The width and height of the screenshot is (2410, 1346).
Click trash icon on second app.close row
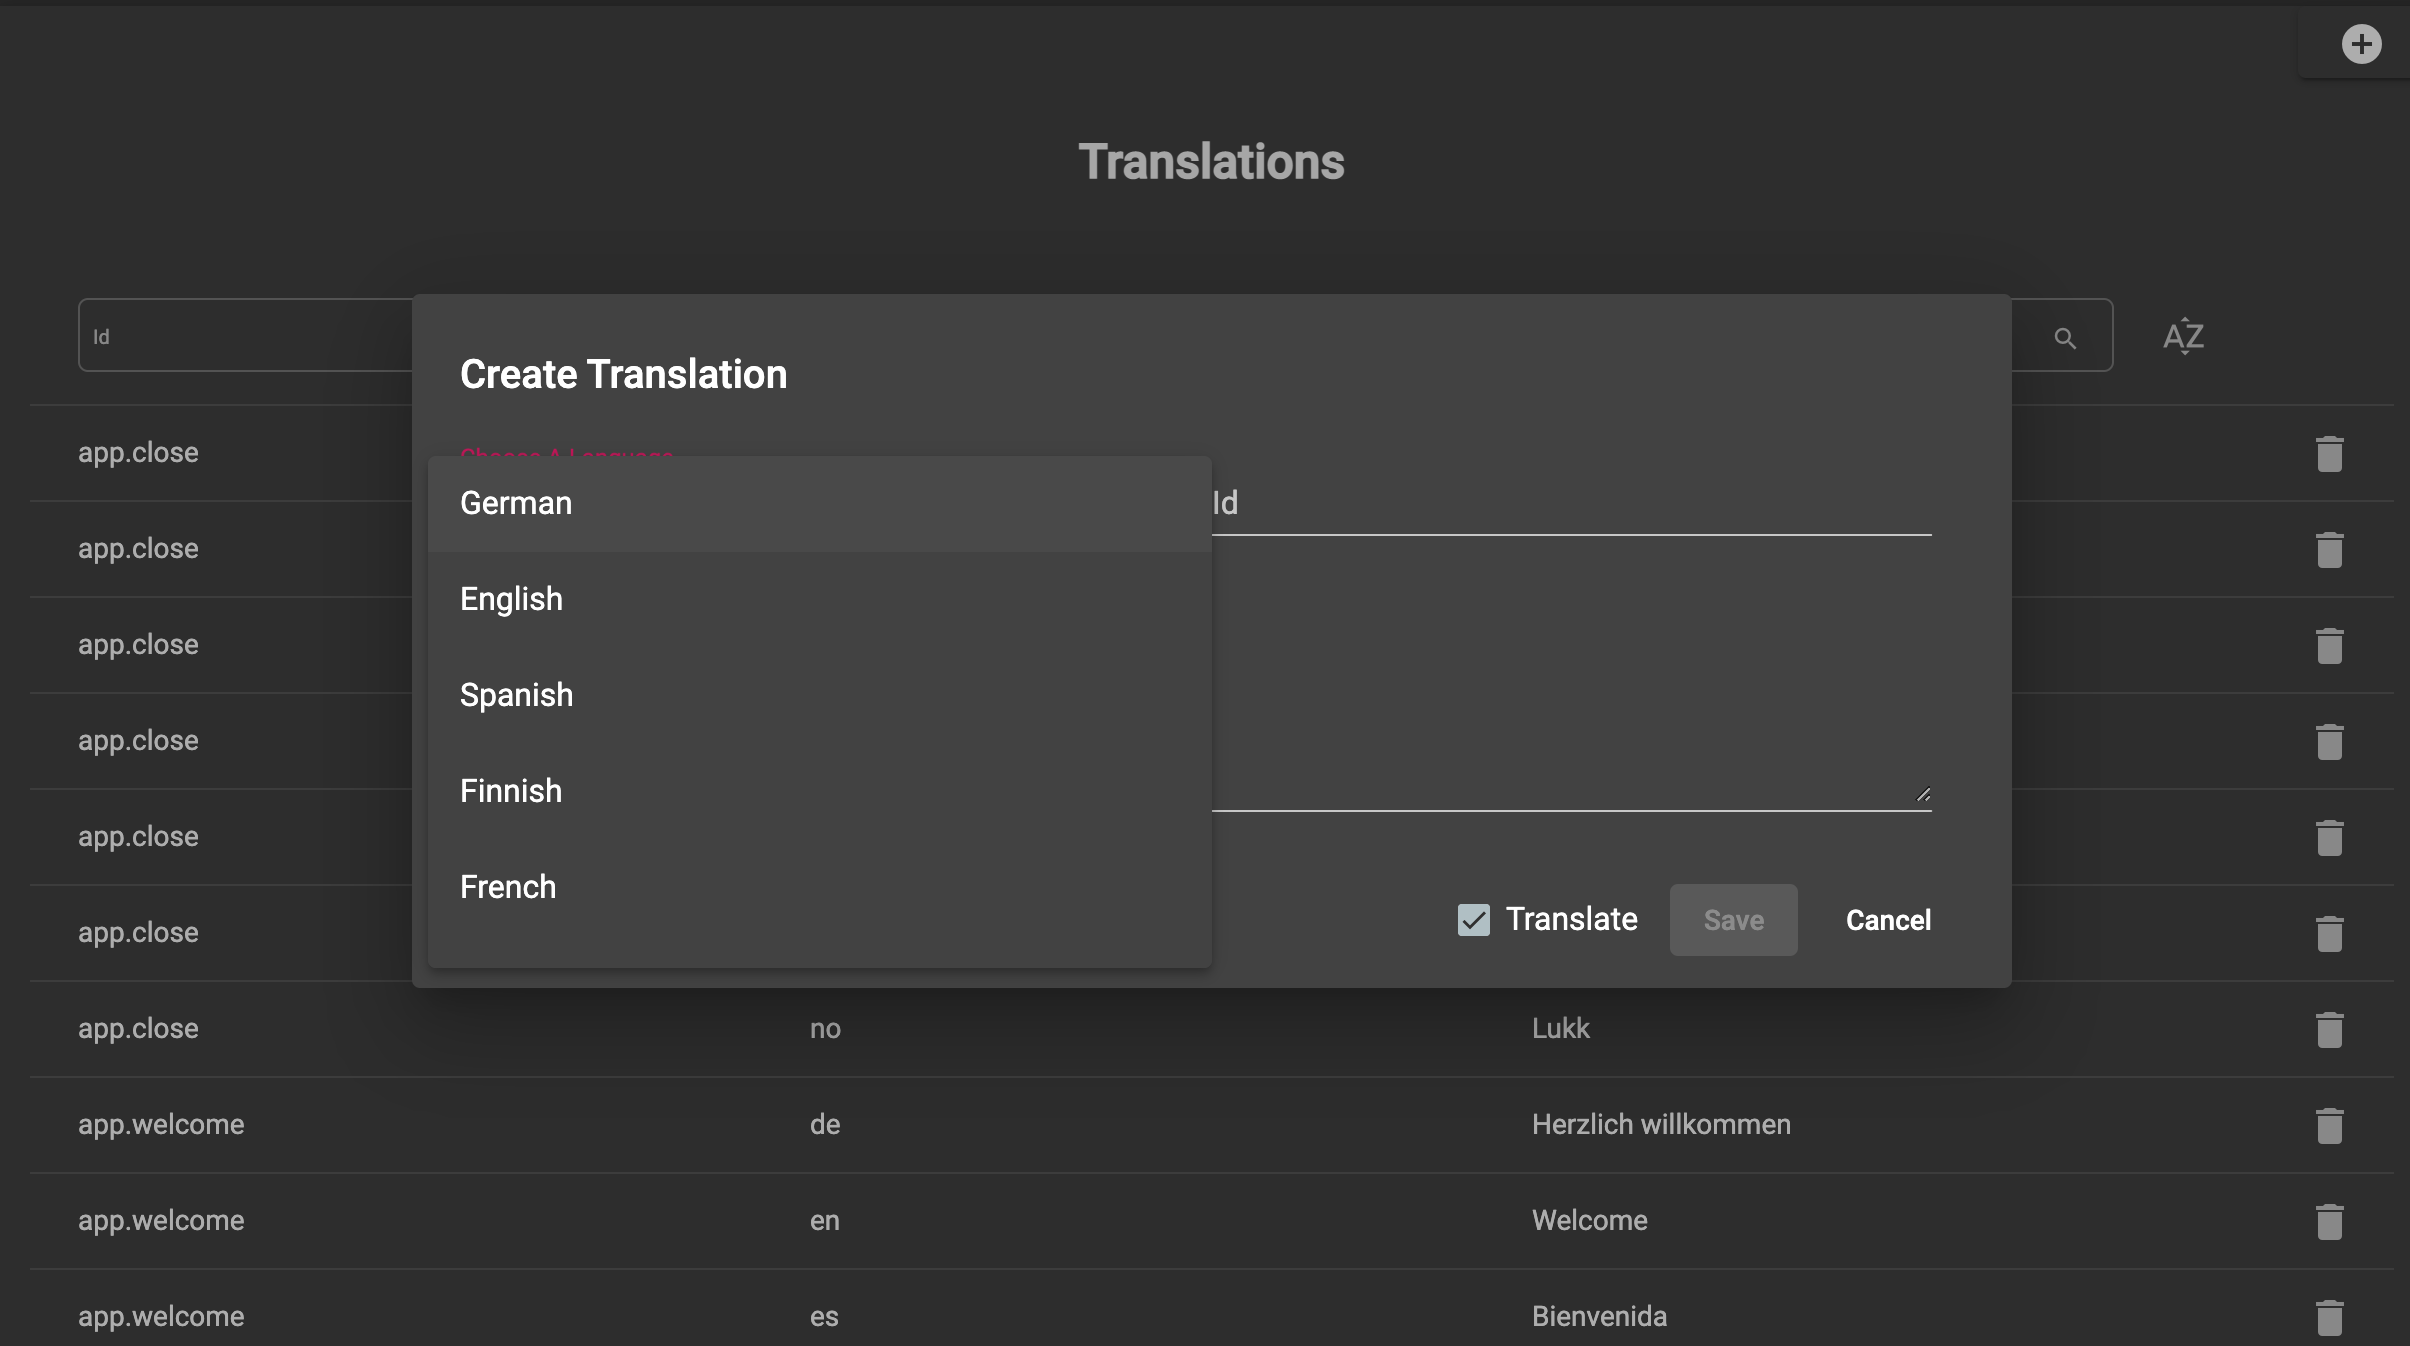tap(2329, 549)
